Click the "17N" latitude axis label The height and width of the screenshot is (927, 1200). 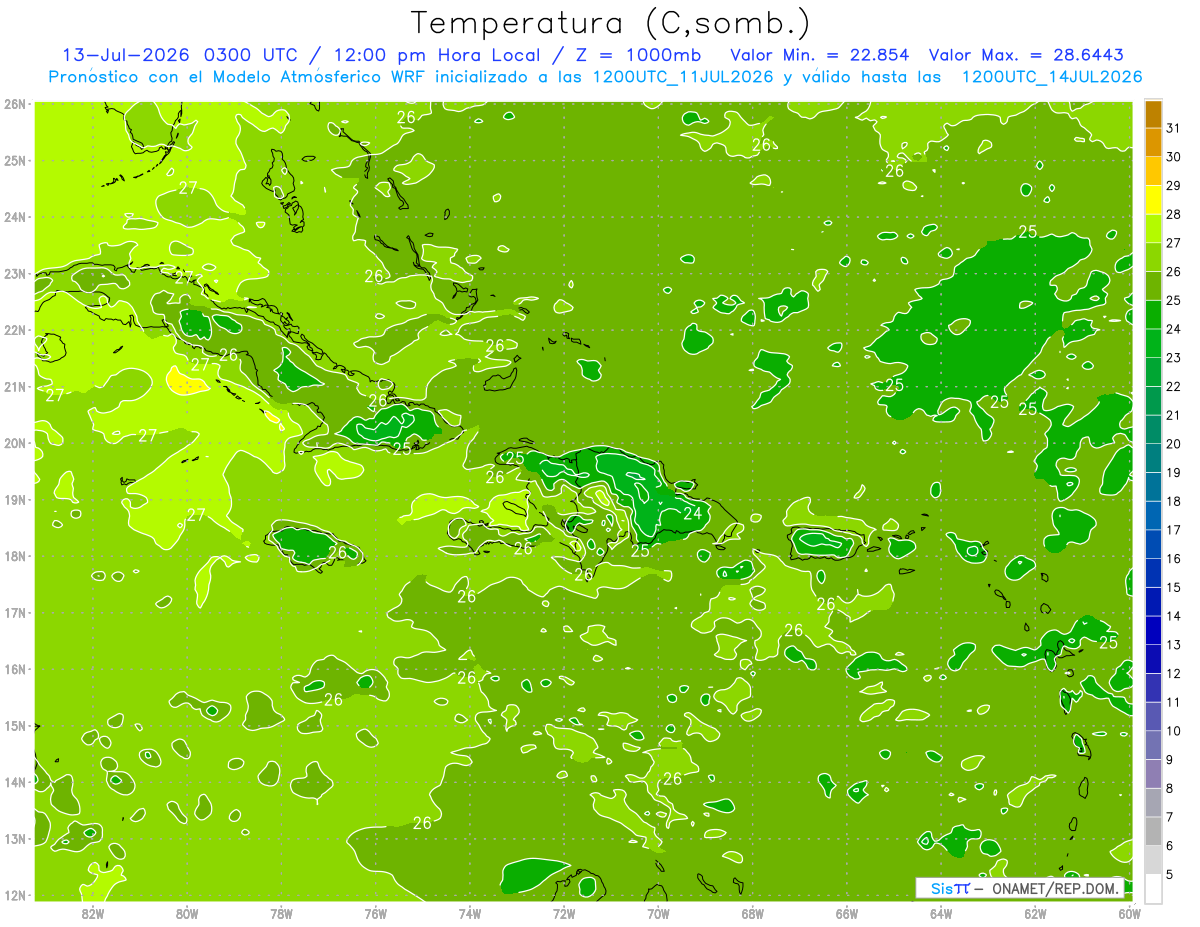coord(15,613)
